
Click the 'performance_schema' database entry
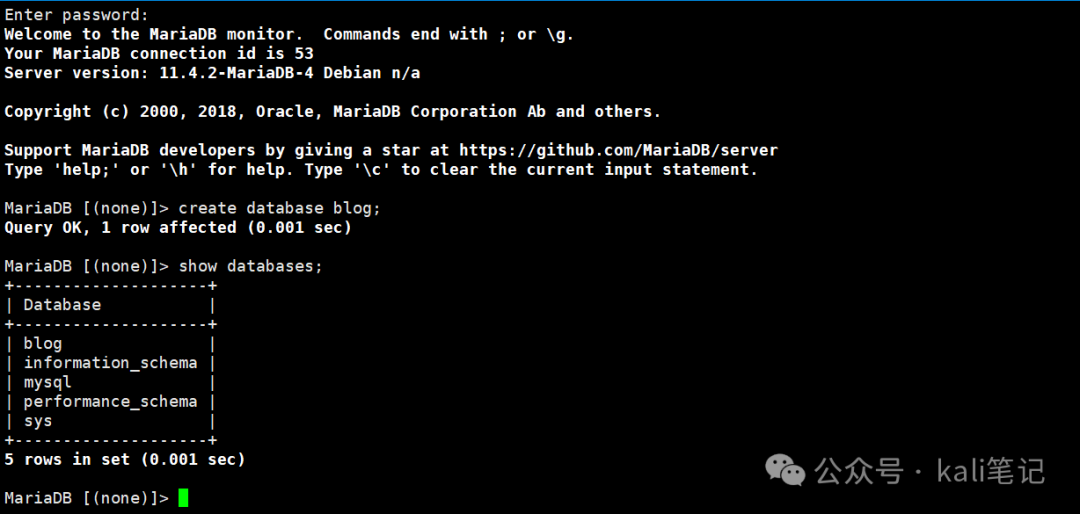pyautogui.click(x=110, y=401)
